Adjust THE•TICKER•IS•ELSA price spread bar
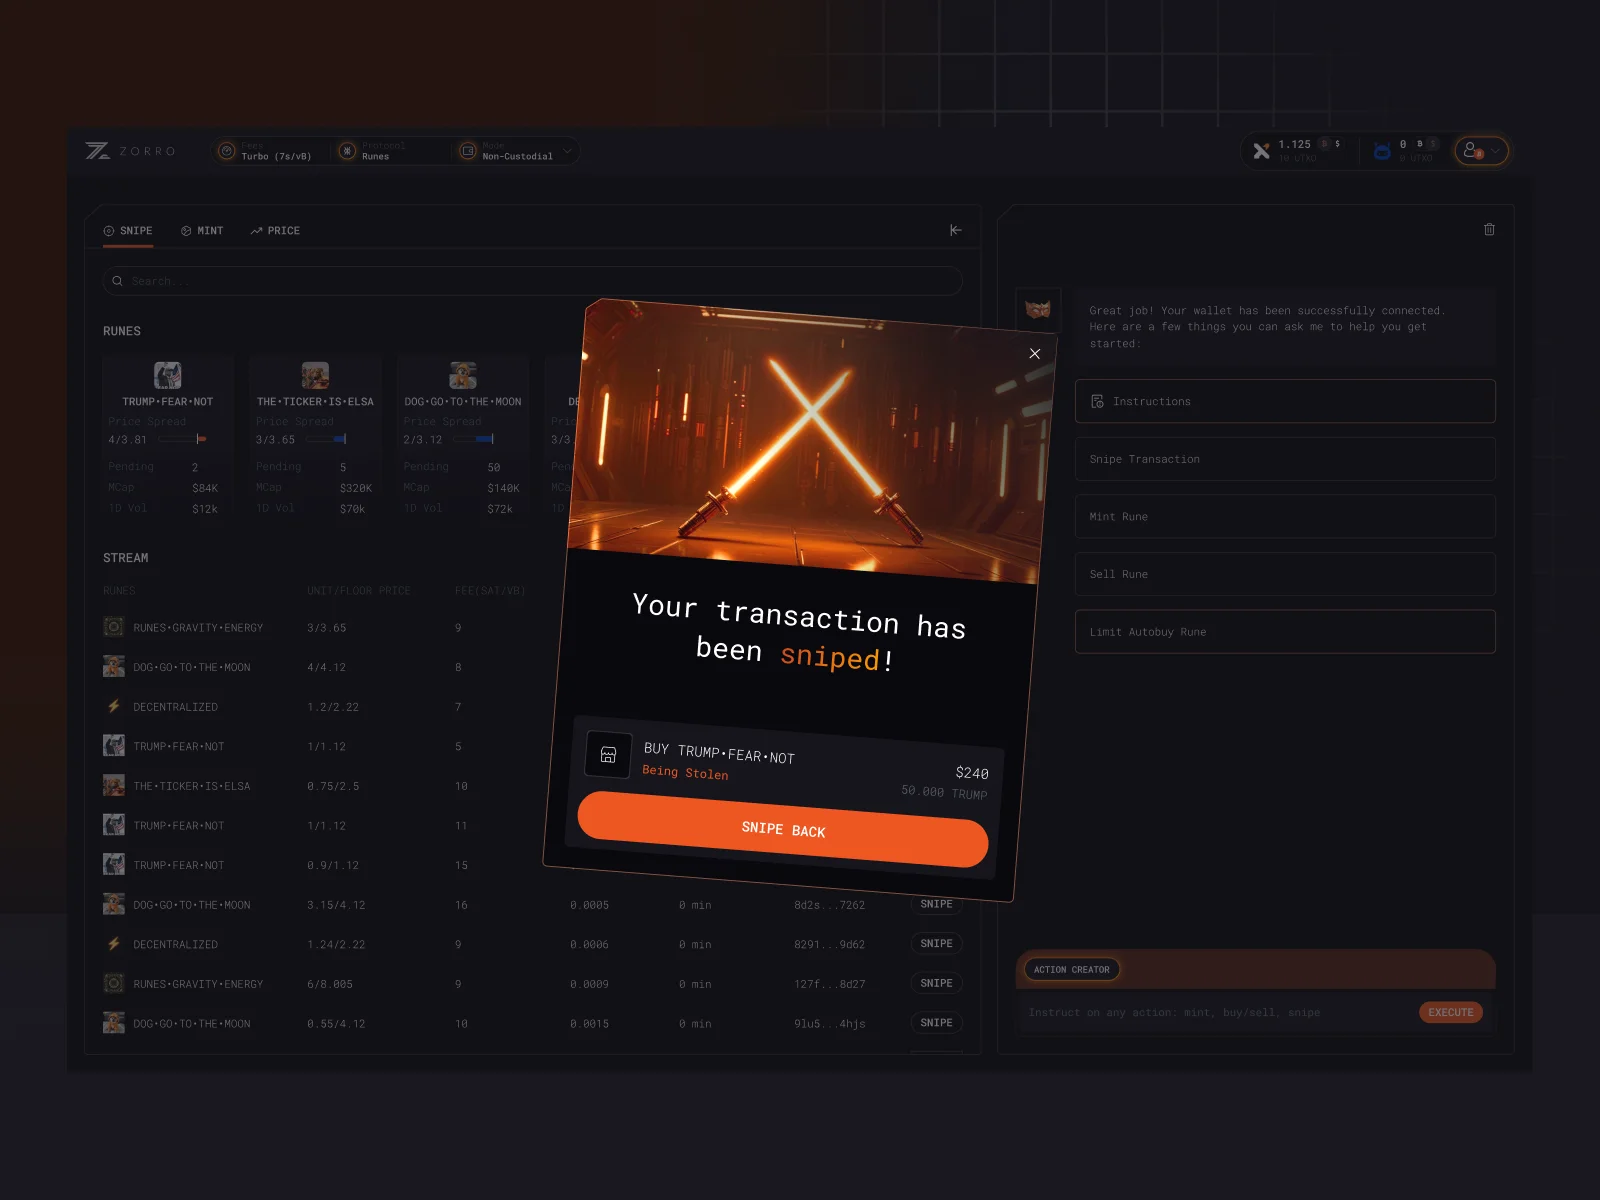 click(x=326, y=439)
